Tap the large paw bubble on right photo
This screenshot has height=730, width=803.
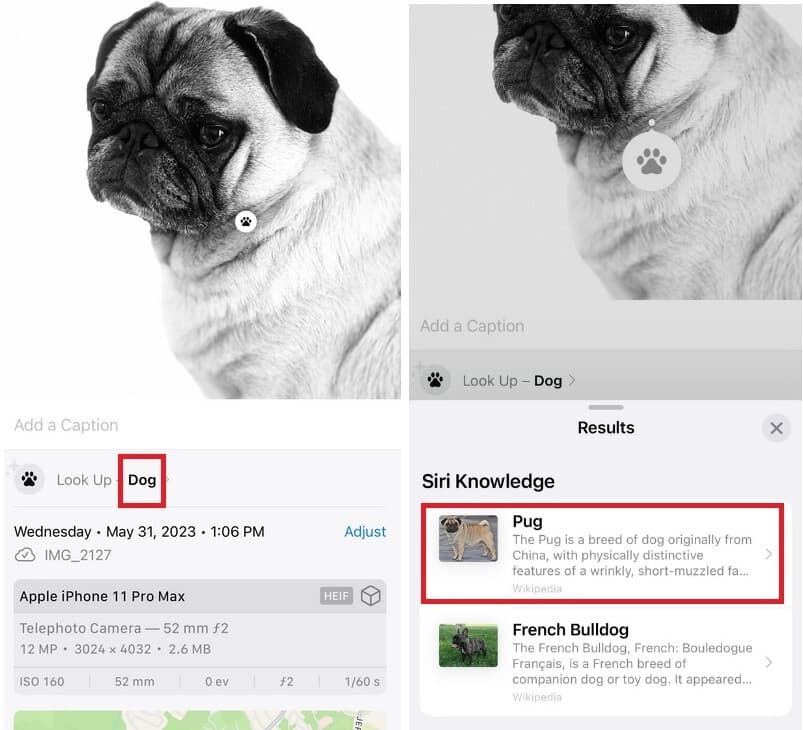click(x=651, y=161)
